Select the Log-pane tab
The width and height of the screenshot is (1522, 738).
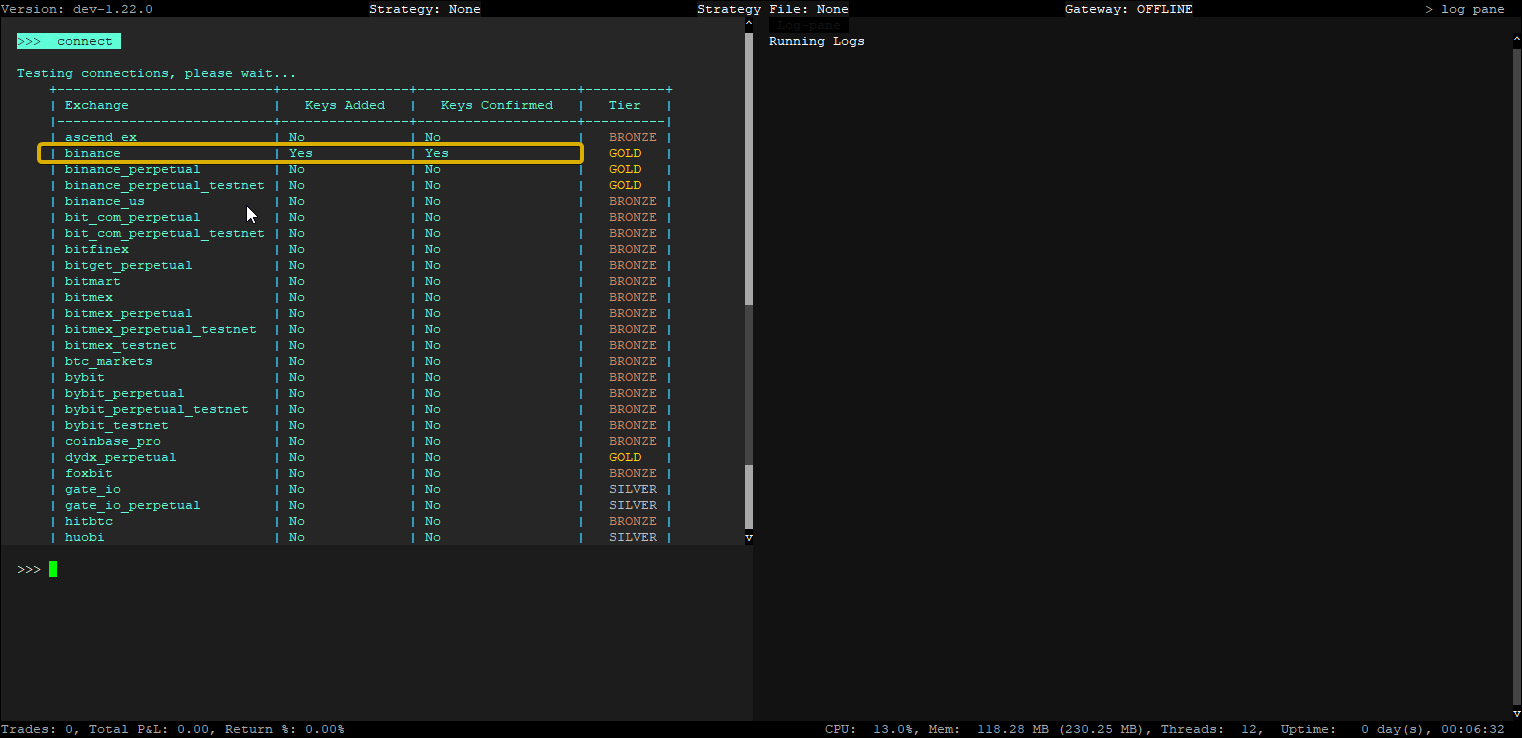[x=809, y=24]
